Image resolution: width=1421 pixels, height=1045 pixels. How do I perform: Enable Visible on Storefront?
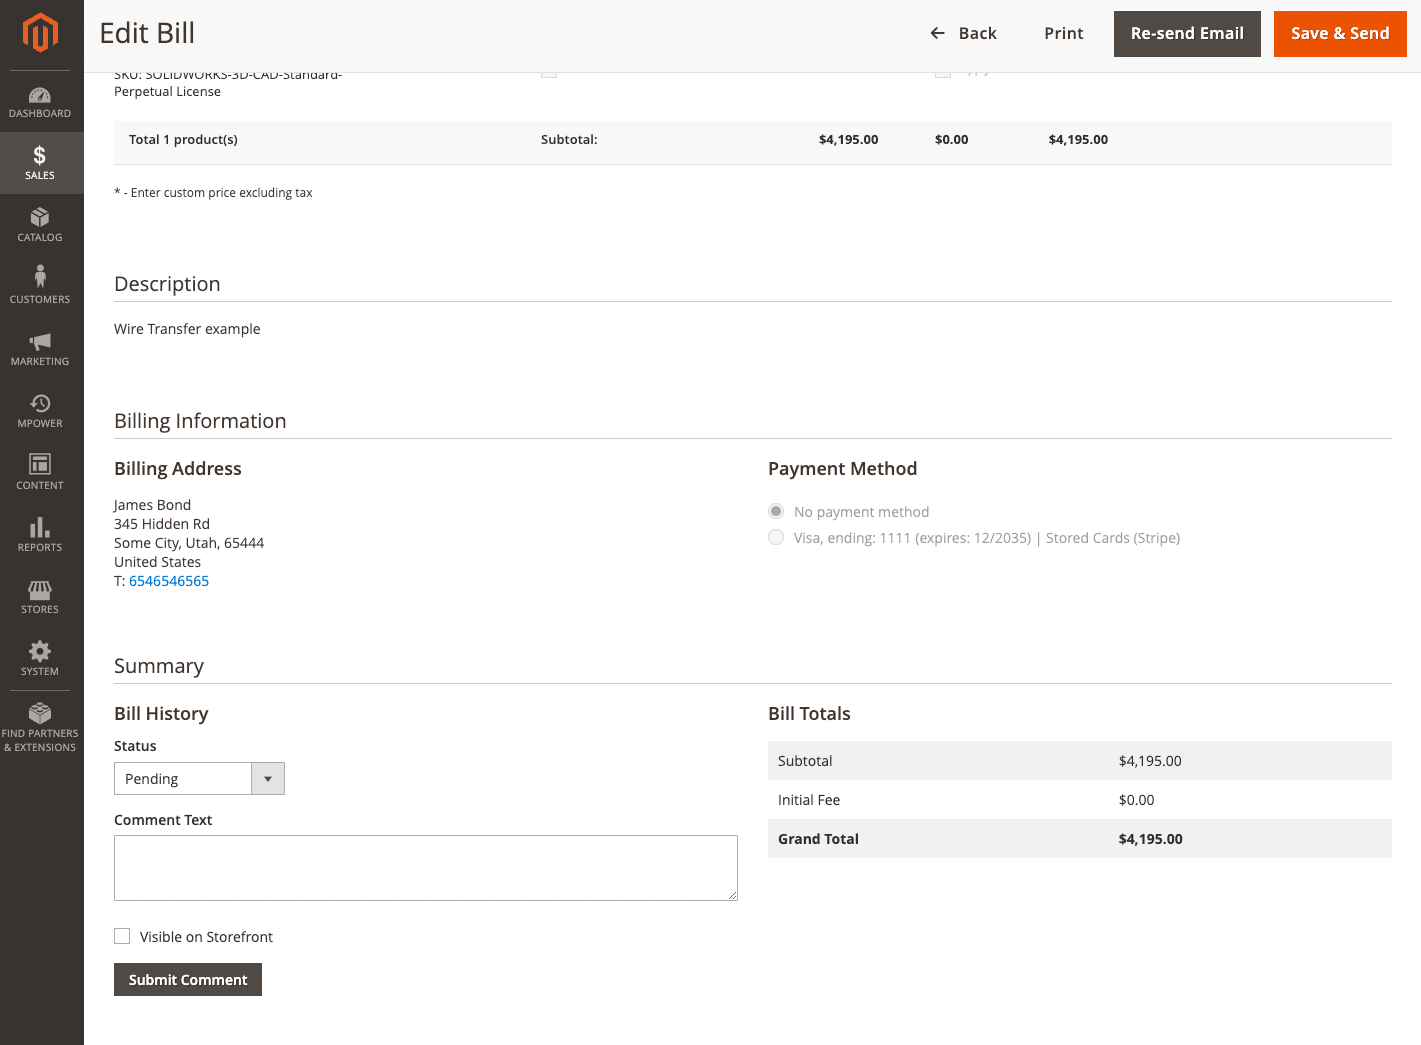pos(122,936)
